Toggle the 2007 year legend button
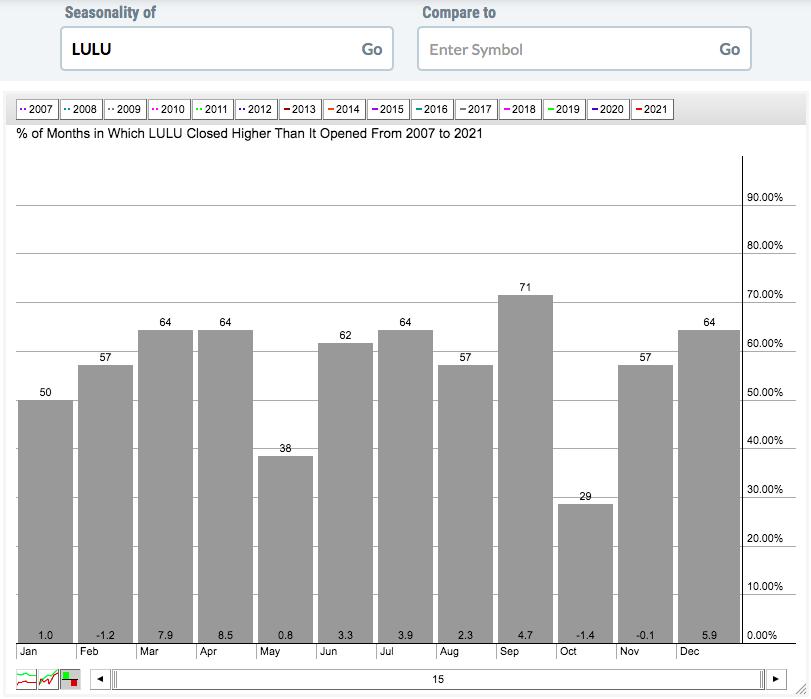 [x=37, y=109]
